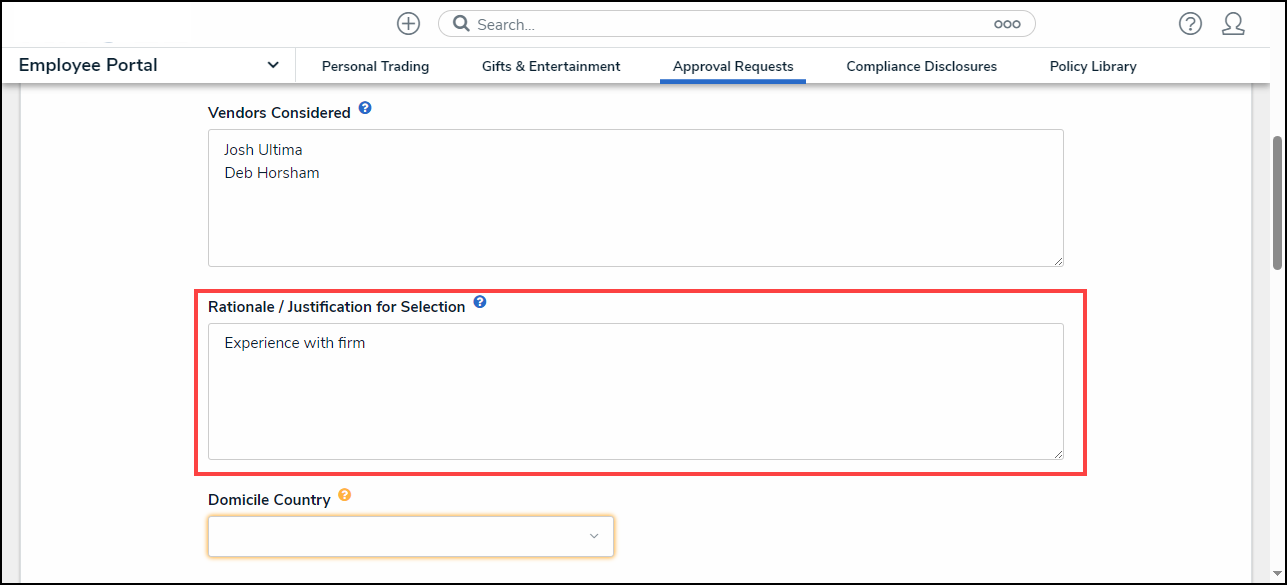Open advanced search options via ellipsis icon
The image size is (1287, 585).
(x=1006, y=24)
